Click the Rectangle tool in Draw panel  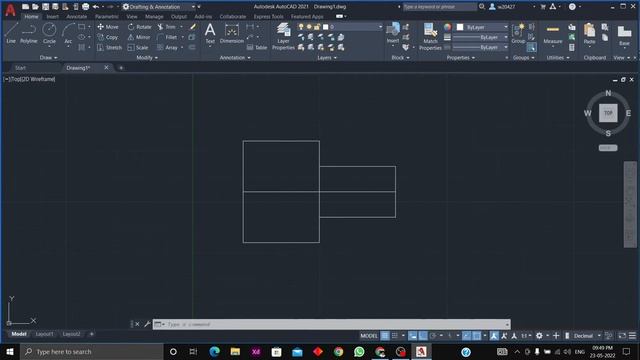tap(82, 27)
